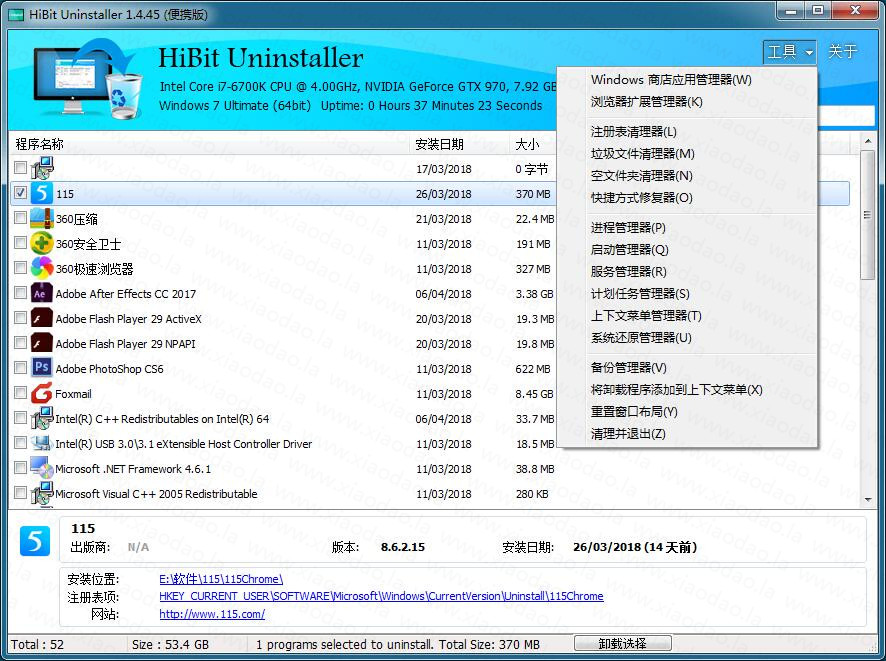
Task: Click the 3.38 GB size cell
Action: click(535, 294)
